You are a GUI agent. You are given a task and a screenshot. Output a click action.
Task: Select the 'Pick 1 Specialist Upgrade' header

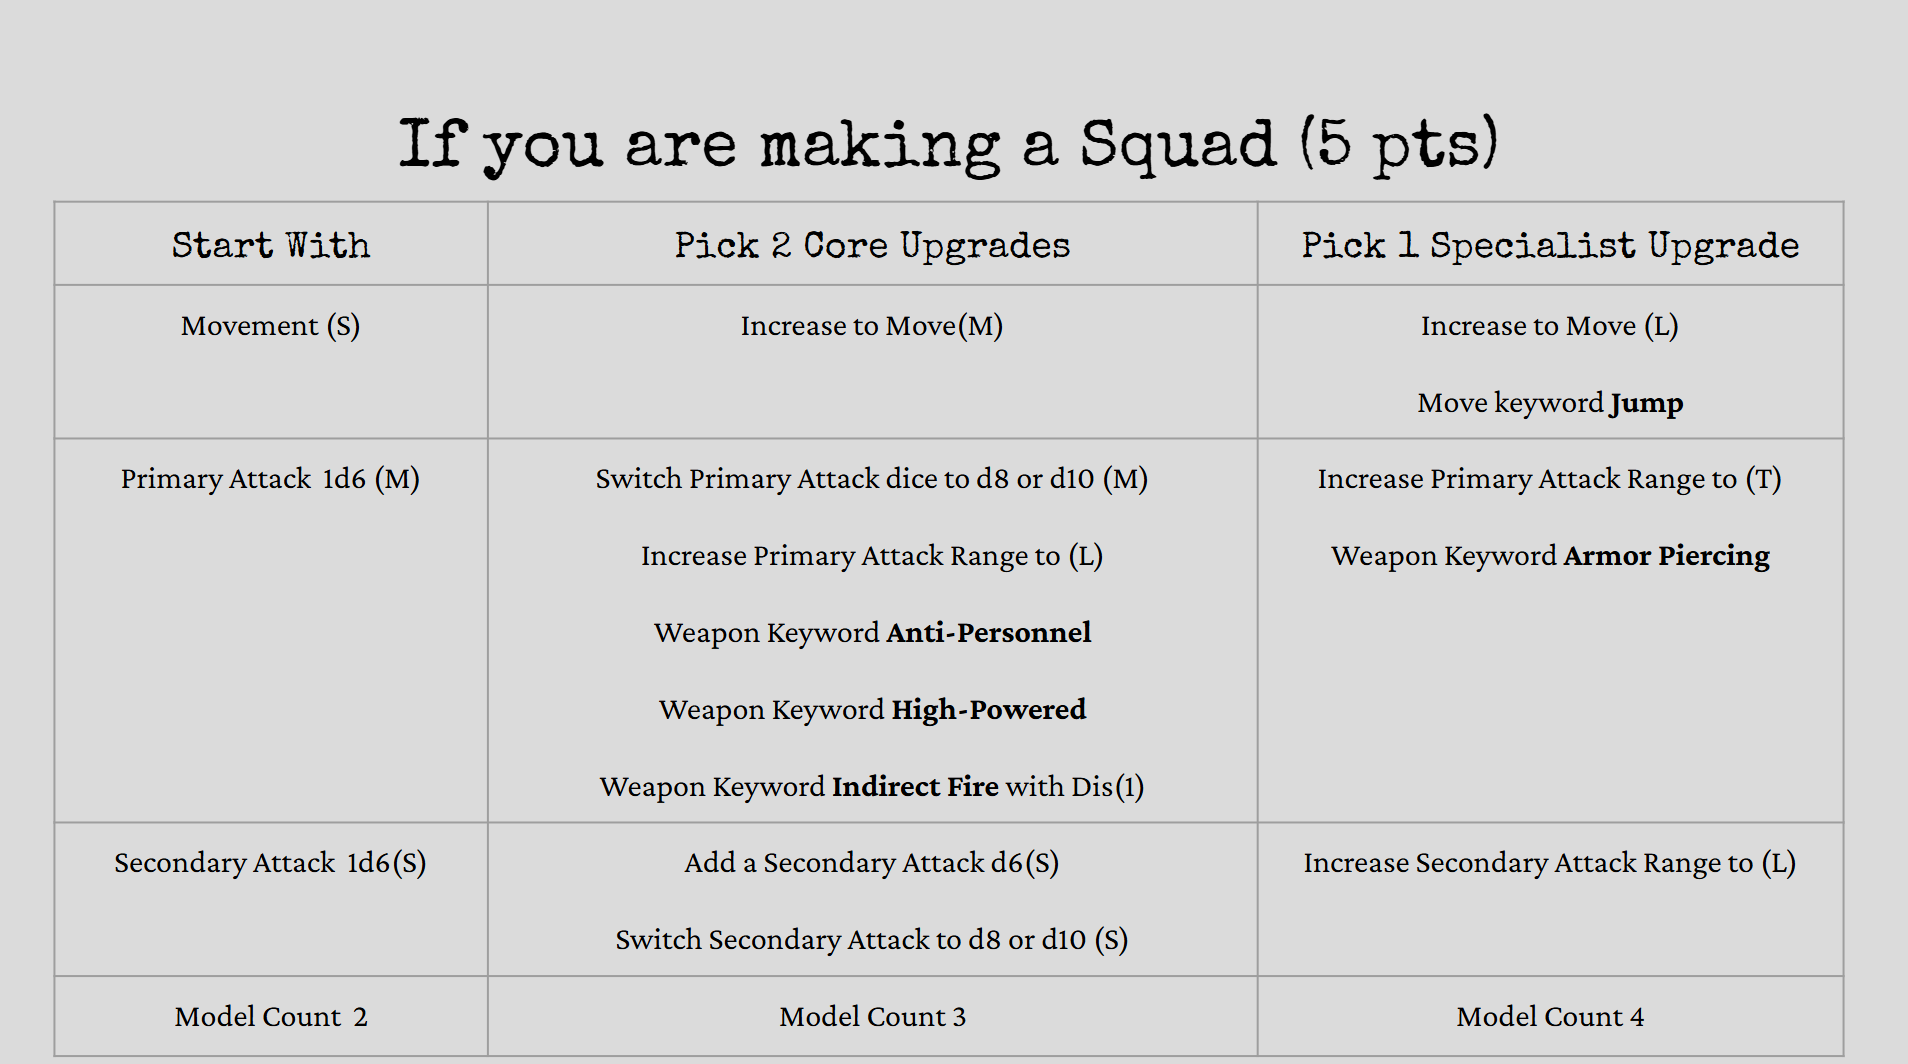click(x=1550, y=245)
